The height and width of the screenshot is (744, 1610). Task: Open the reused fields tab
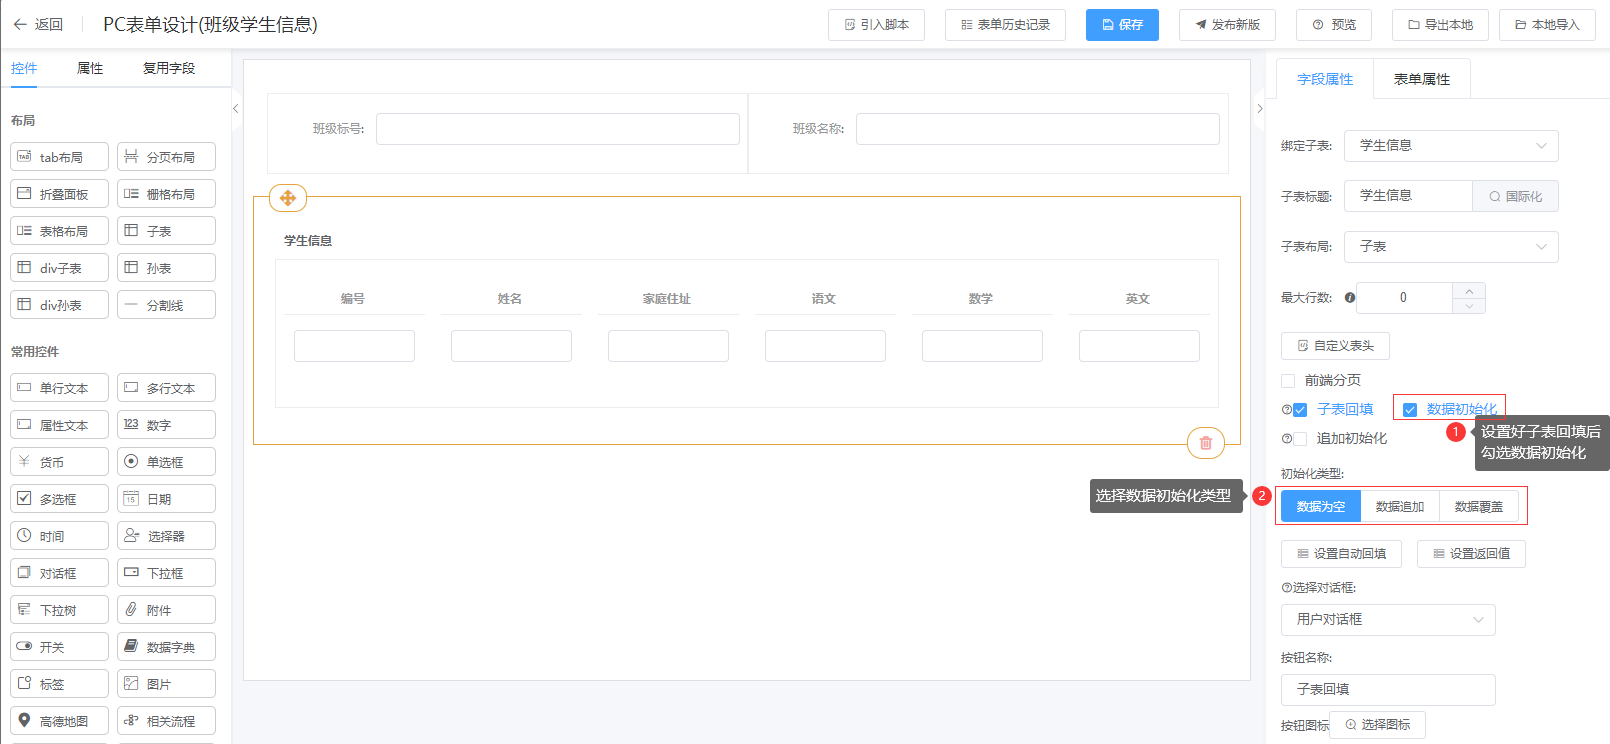(x=168, y=68)
